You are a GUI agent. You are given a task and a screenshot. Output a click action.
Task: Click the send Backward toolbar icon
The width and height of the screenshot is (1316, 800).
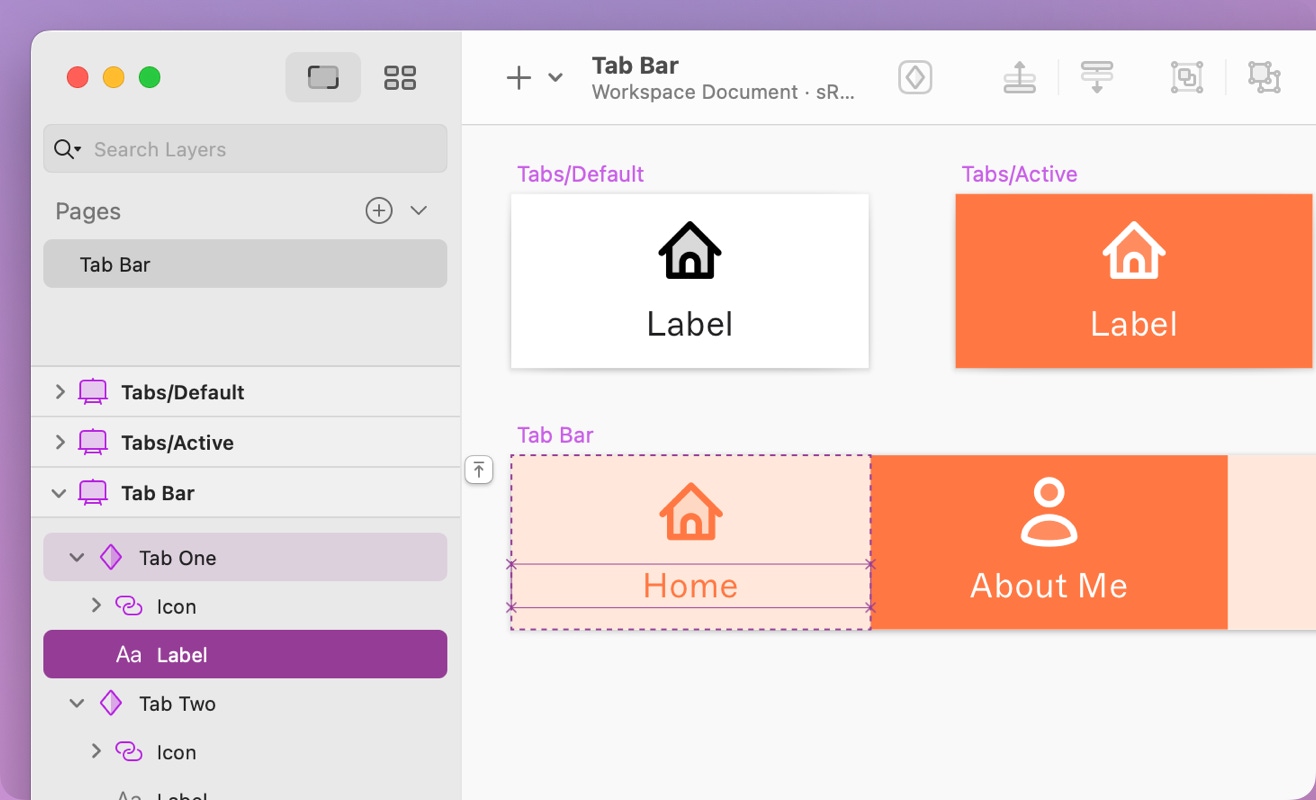(x=1097, y=78)
